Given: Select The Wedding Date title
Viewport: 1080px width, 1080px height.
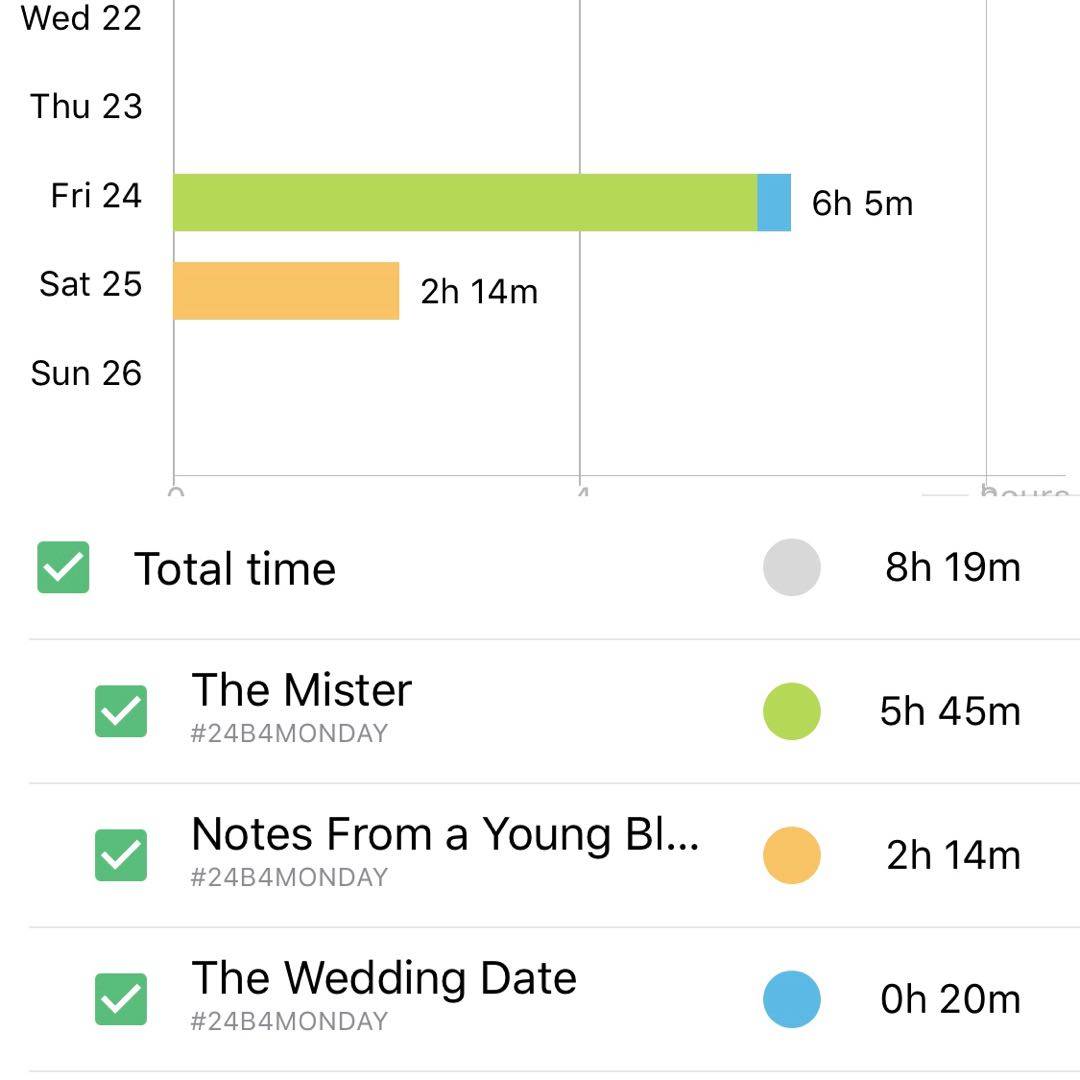Looking at the screenshot, I should tap(383, 978).
